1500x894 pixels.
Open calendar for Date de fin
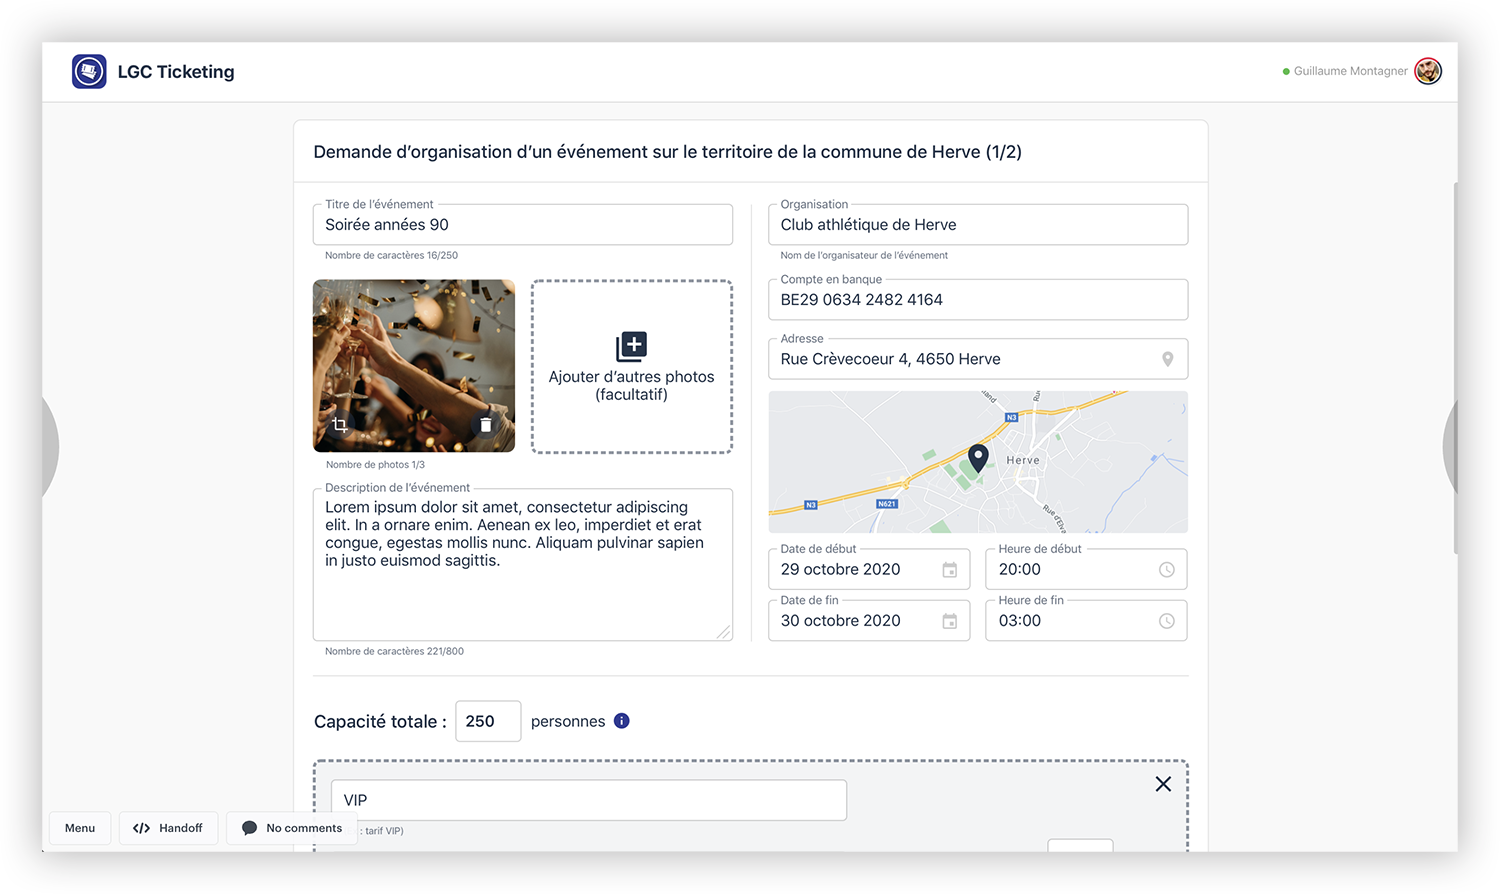click(x=949, y=621)
